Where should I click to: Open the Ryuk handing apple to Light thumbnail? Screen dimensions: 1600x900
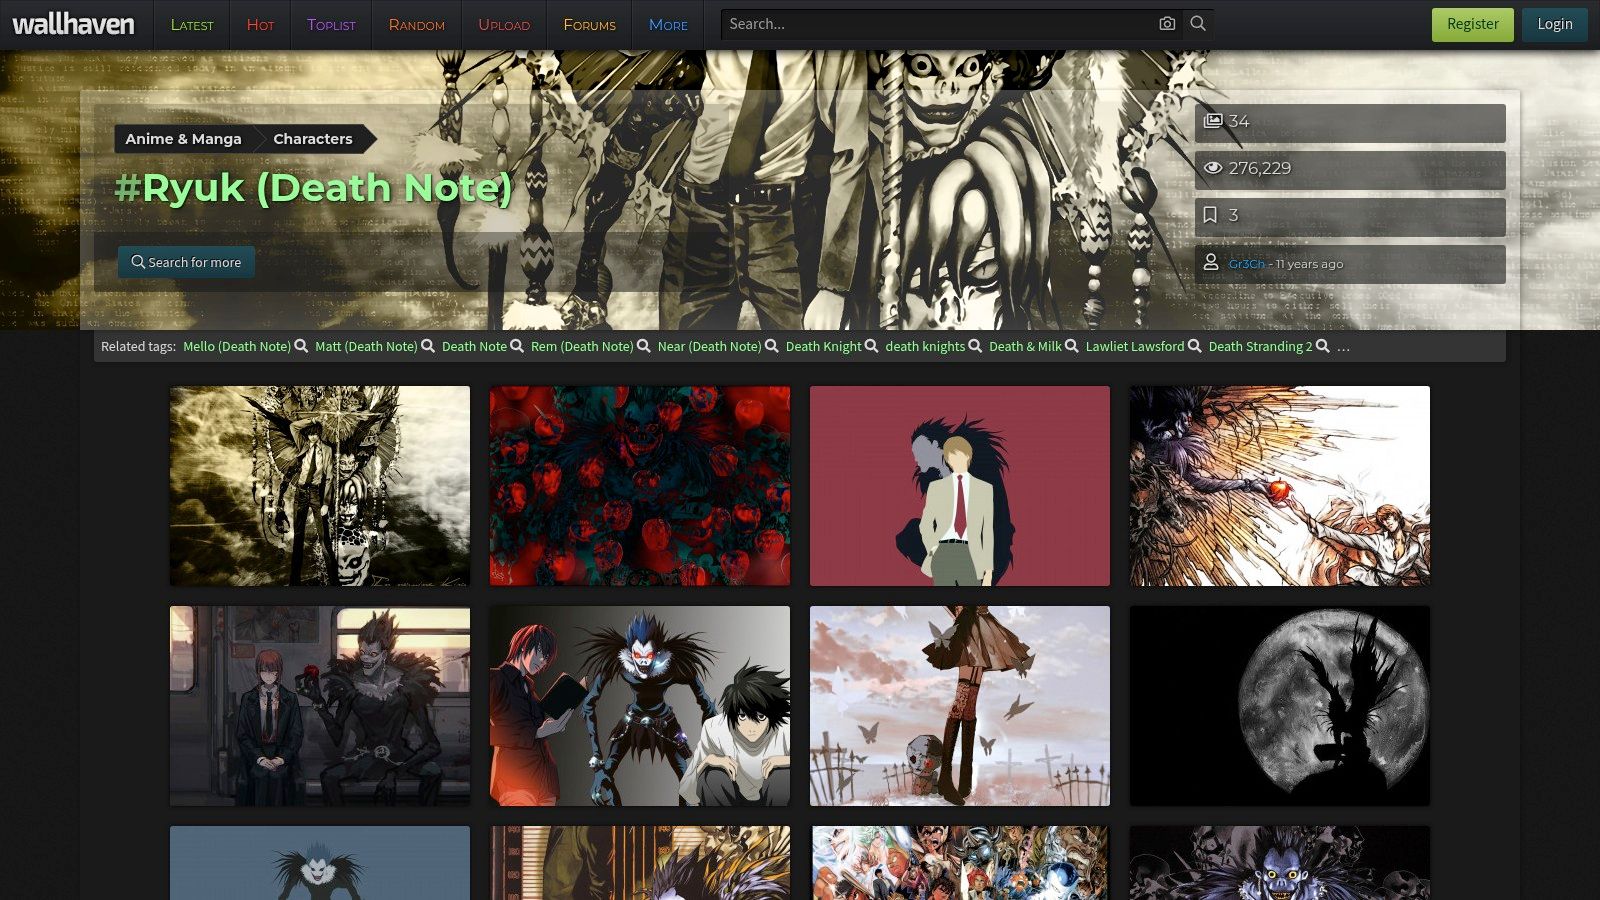[1280, 486]
